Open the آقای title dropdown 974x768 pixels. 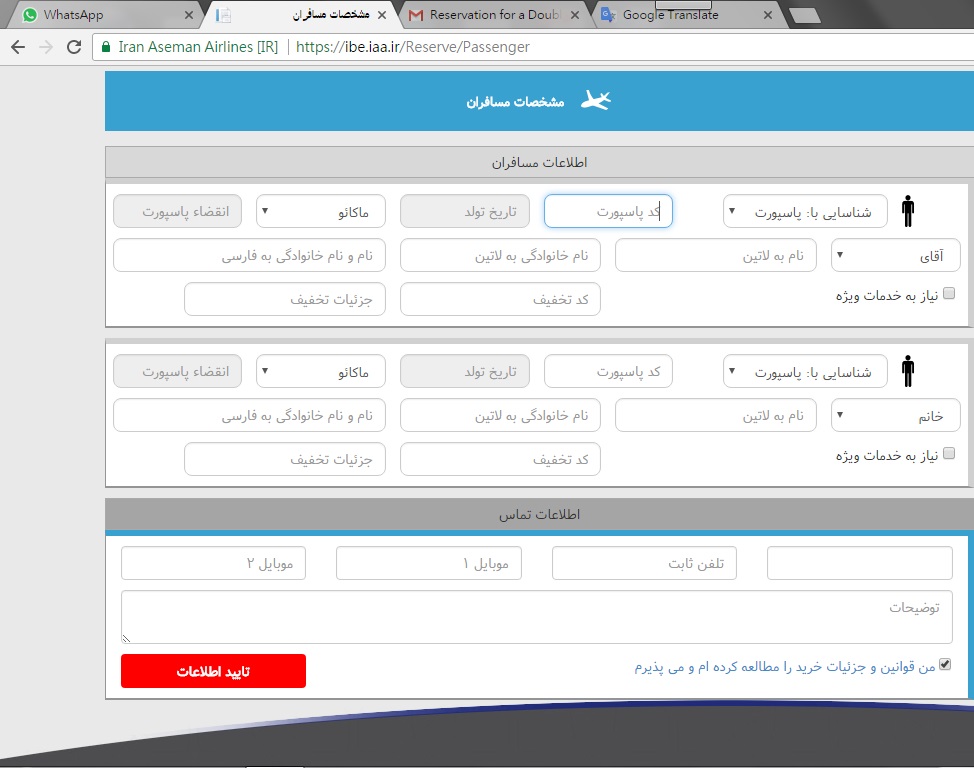[x=896, y=255]
